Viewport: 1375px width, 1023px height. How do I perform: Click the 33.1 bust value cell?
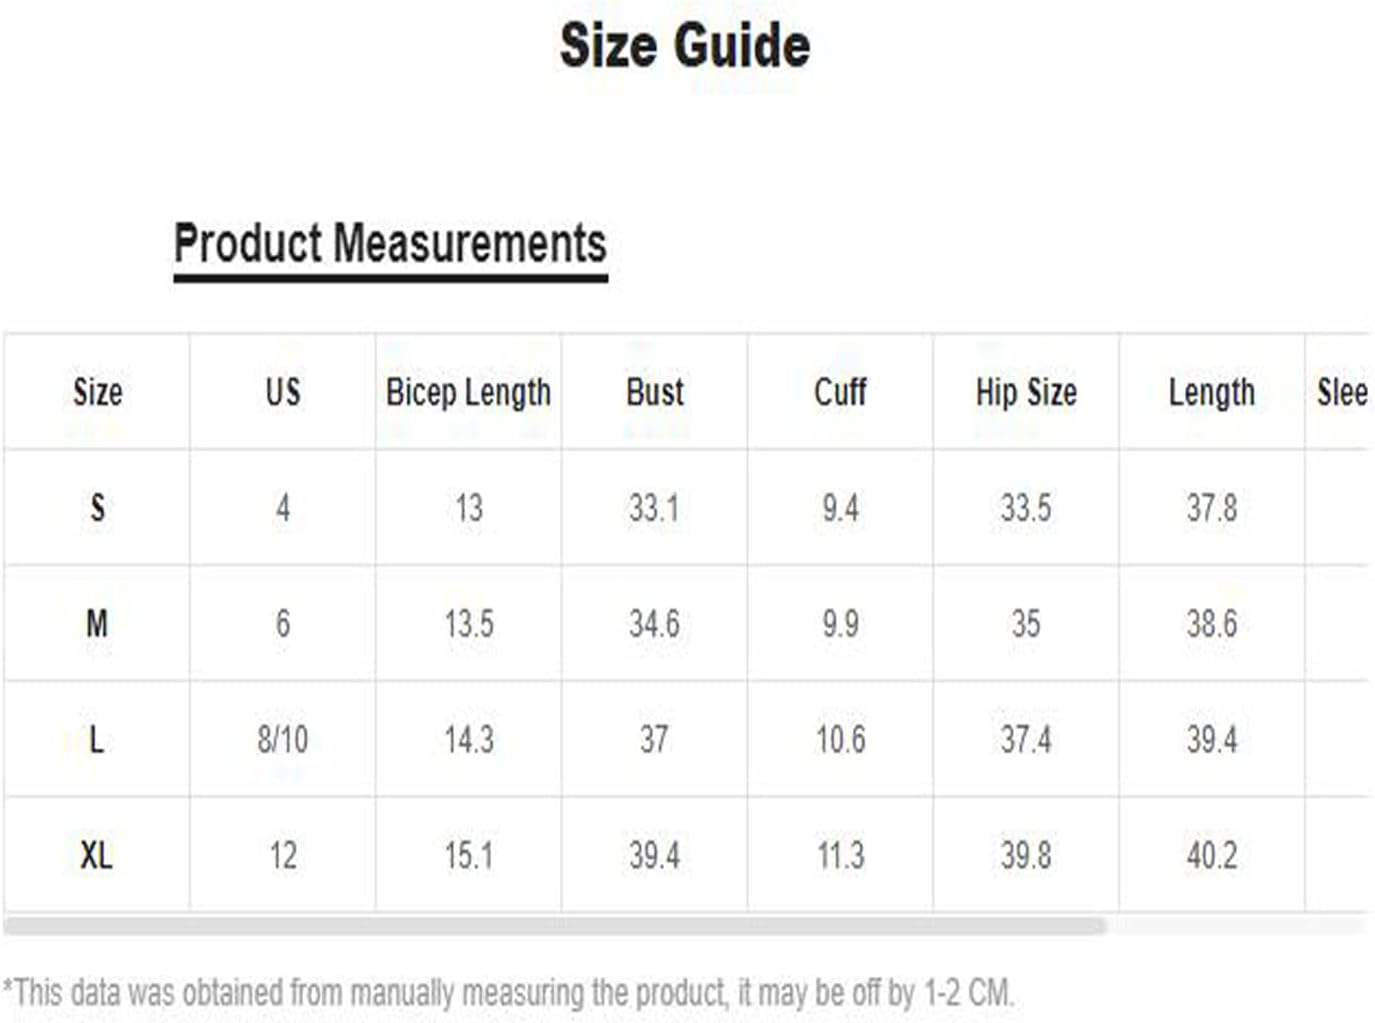click(x=654, y=507)
